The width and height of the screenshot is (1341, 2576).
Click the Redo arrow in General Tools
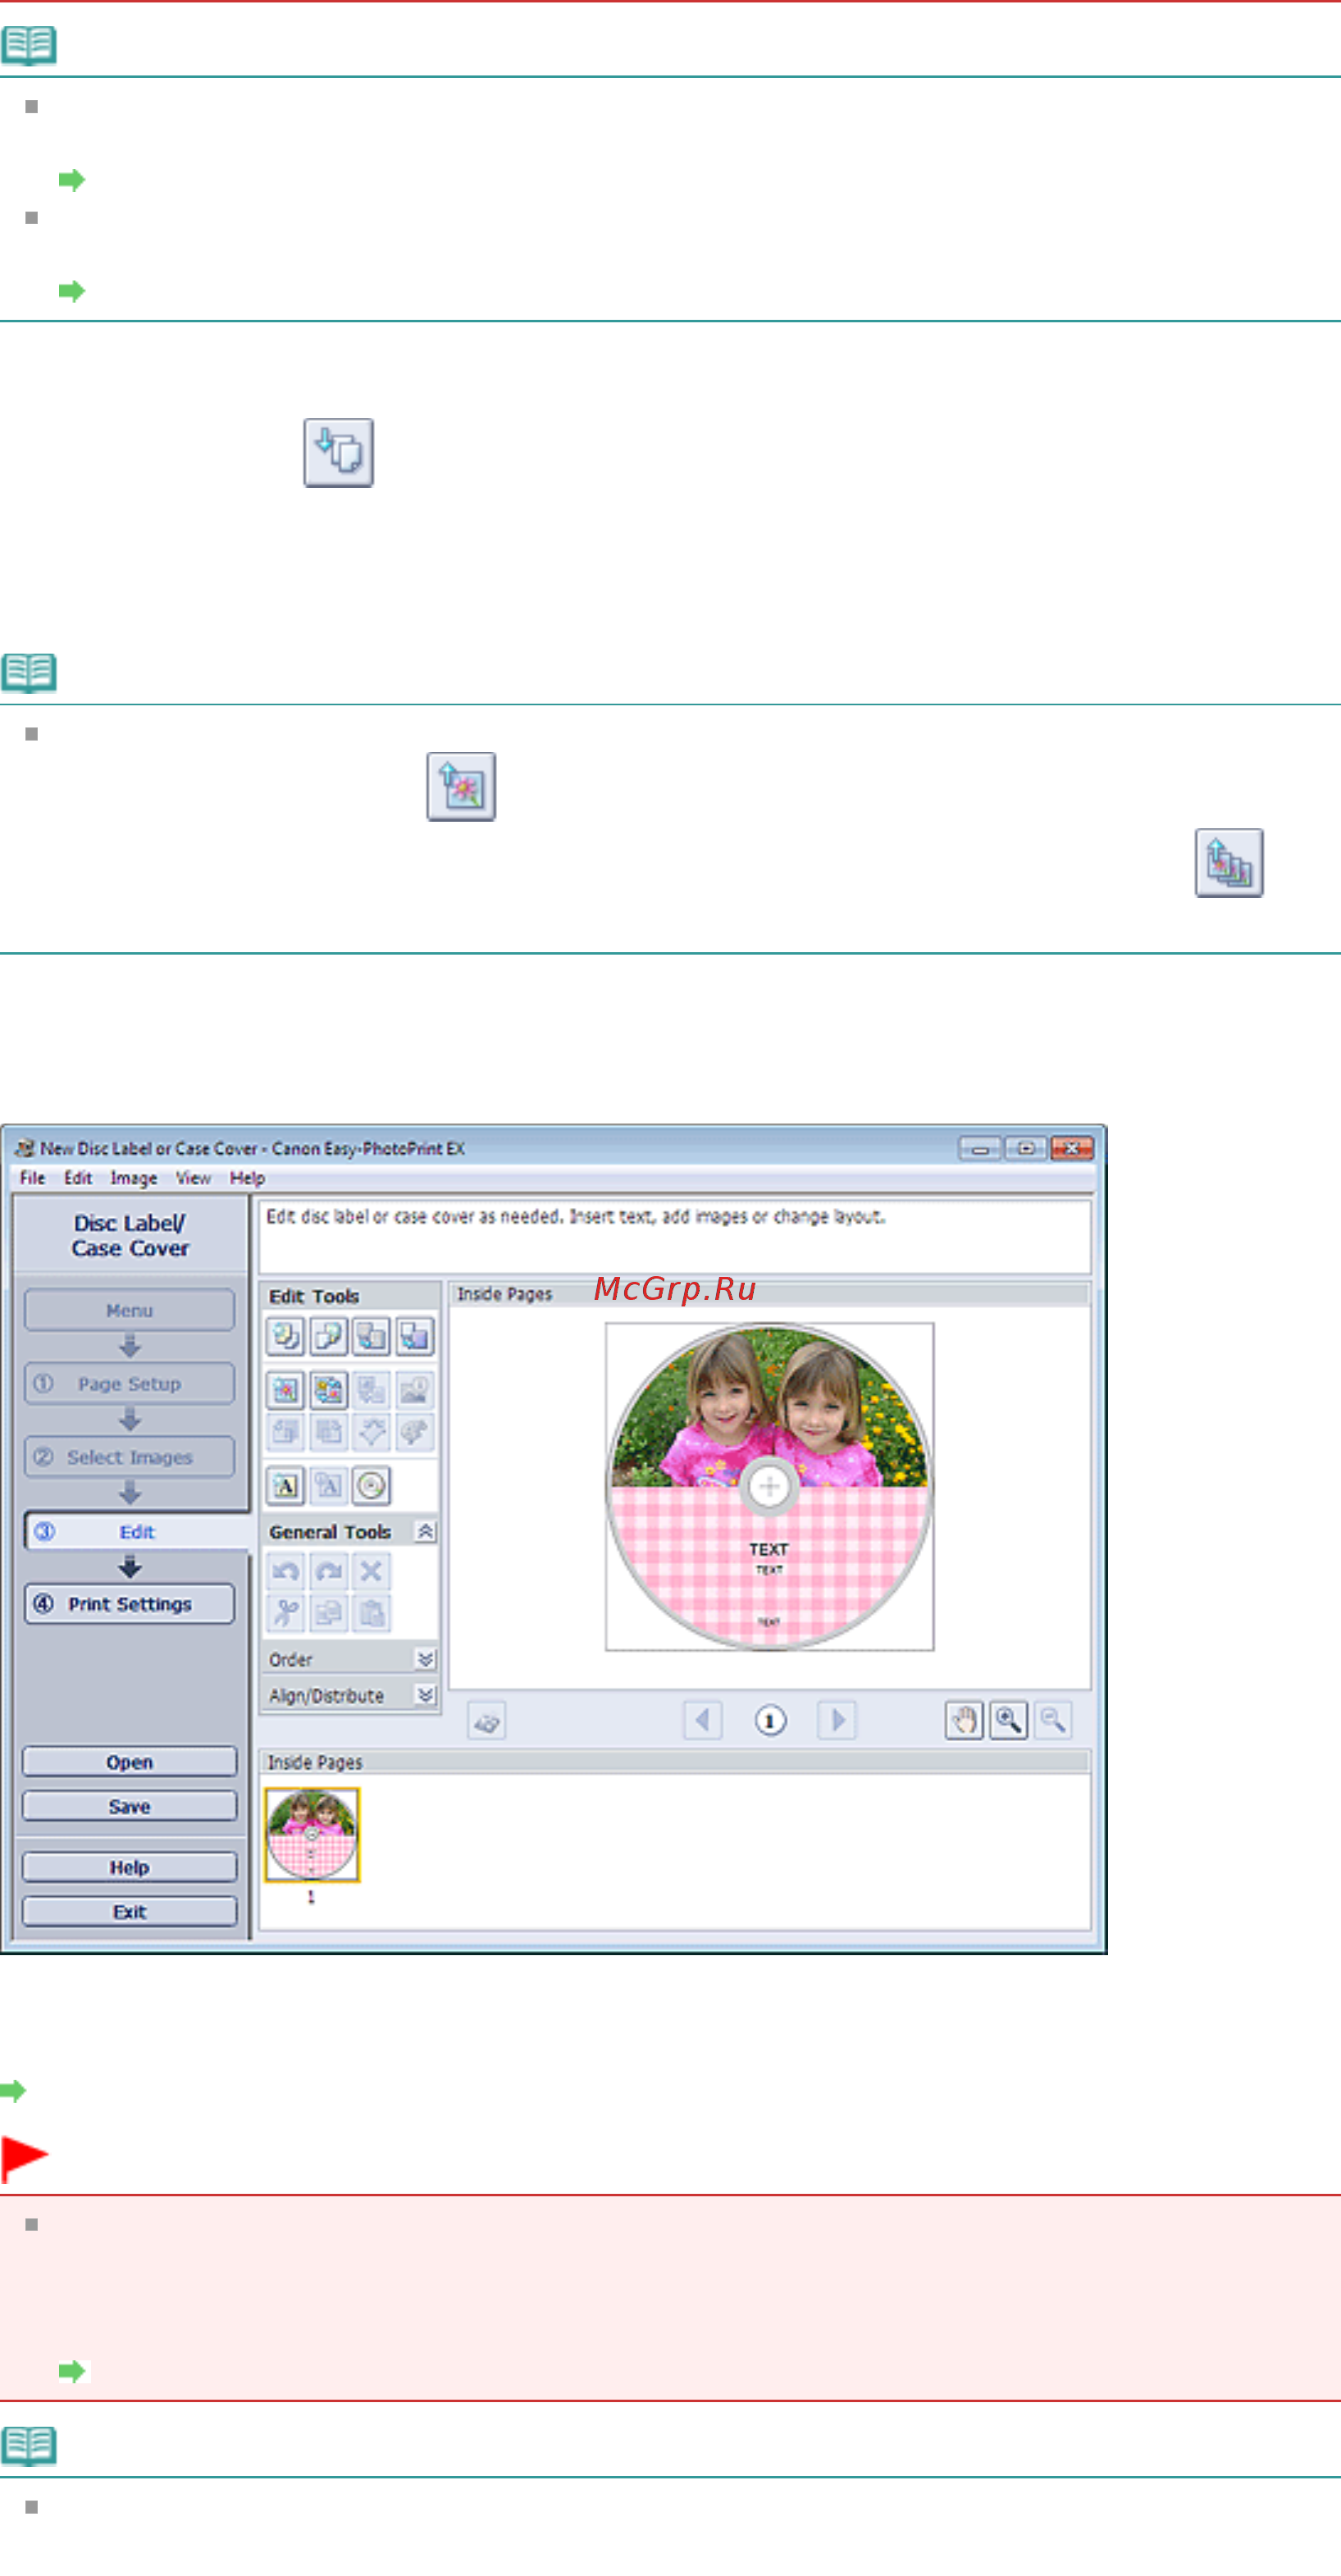coord(328,1571)
